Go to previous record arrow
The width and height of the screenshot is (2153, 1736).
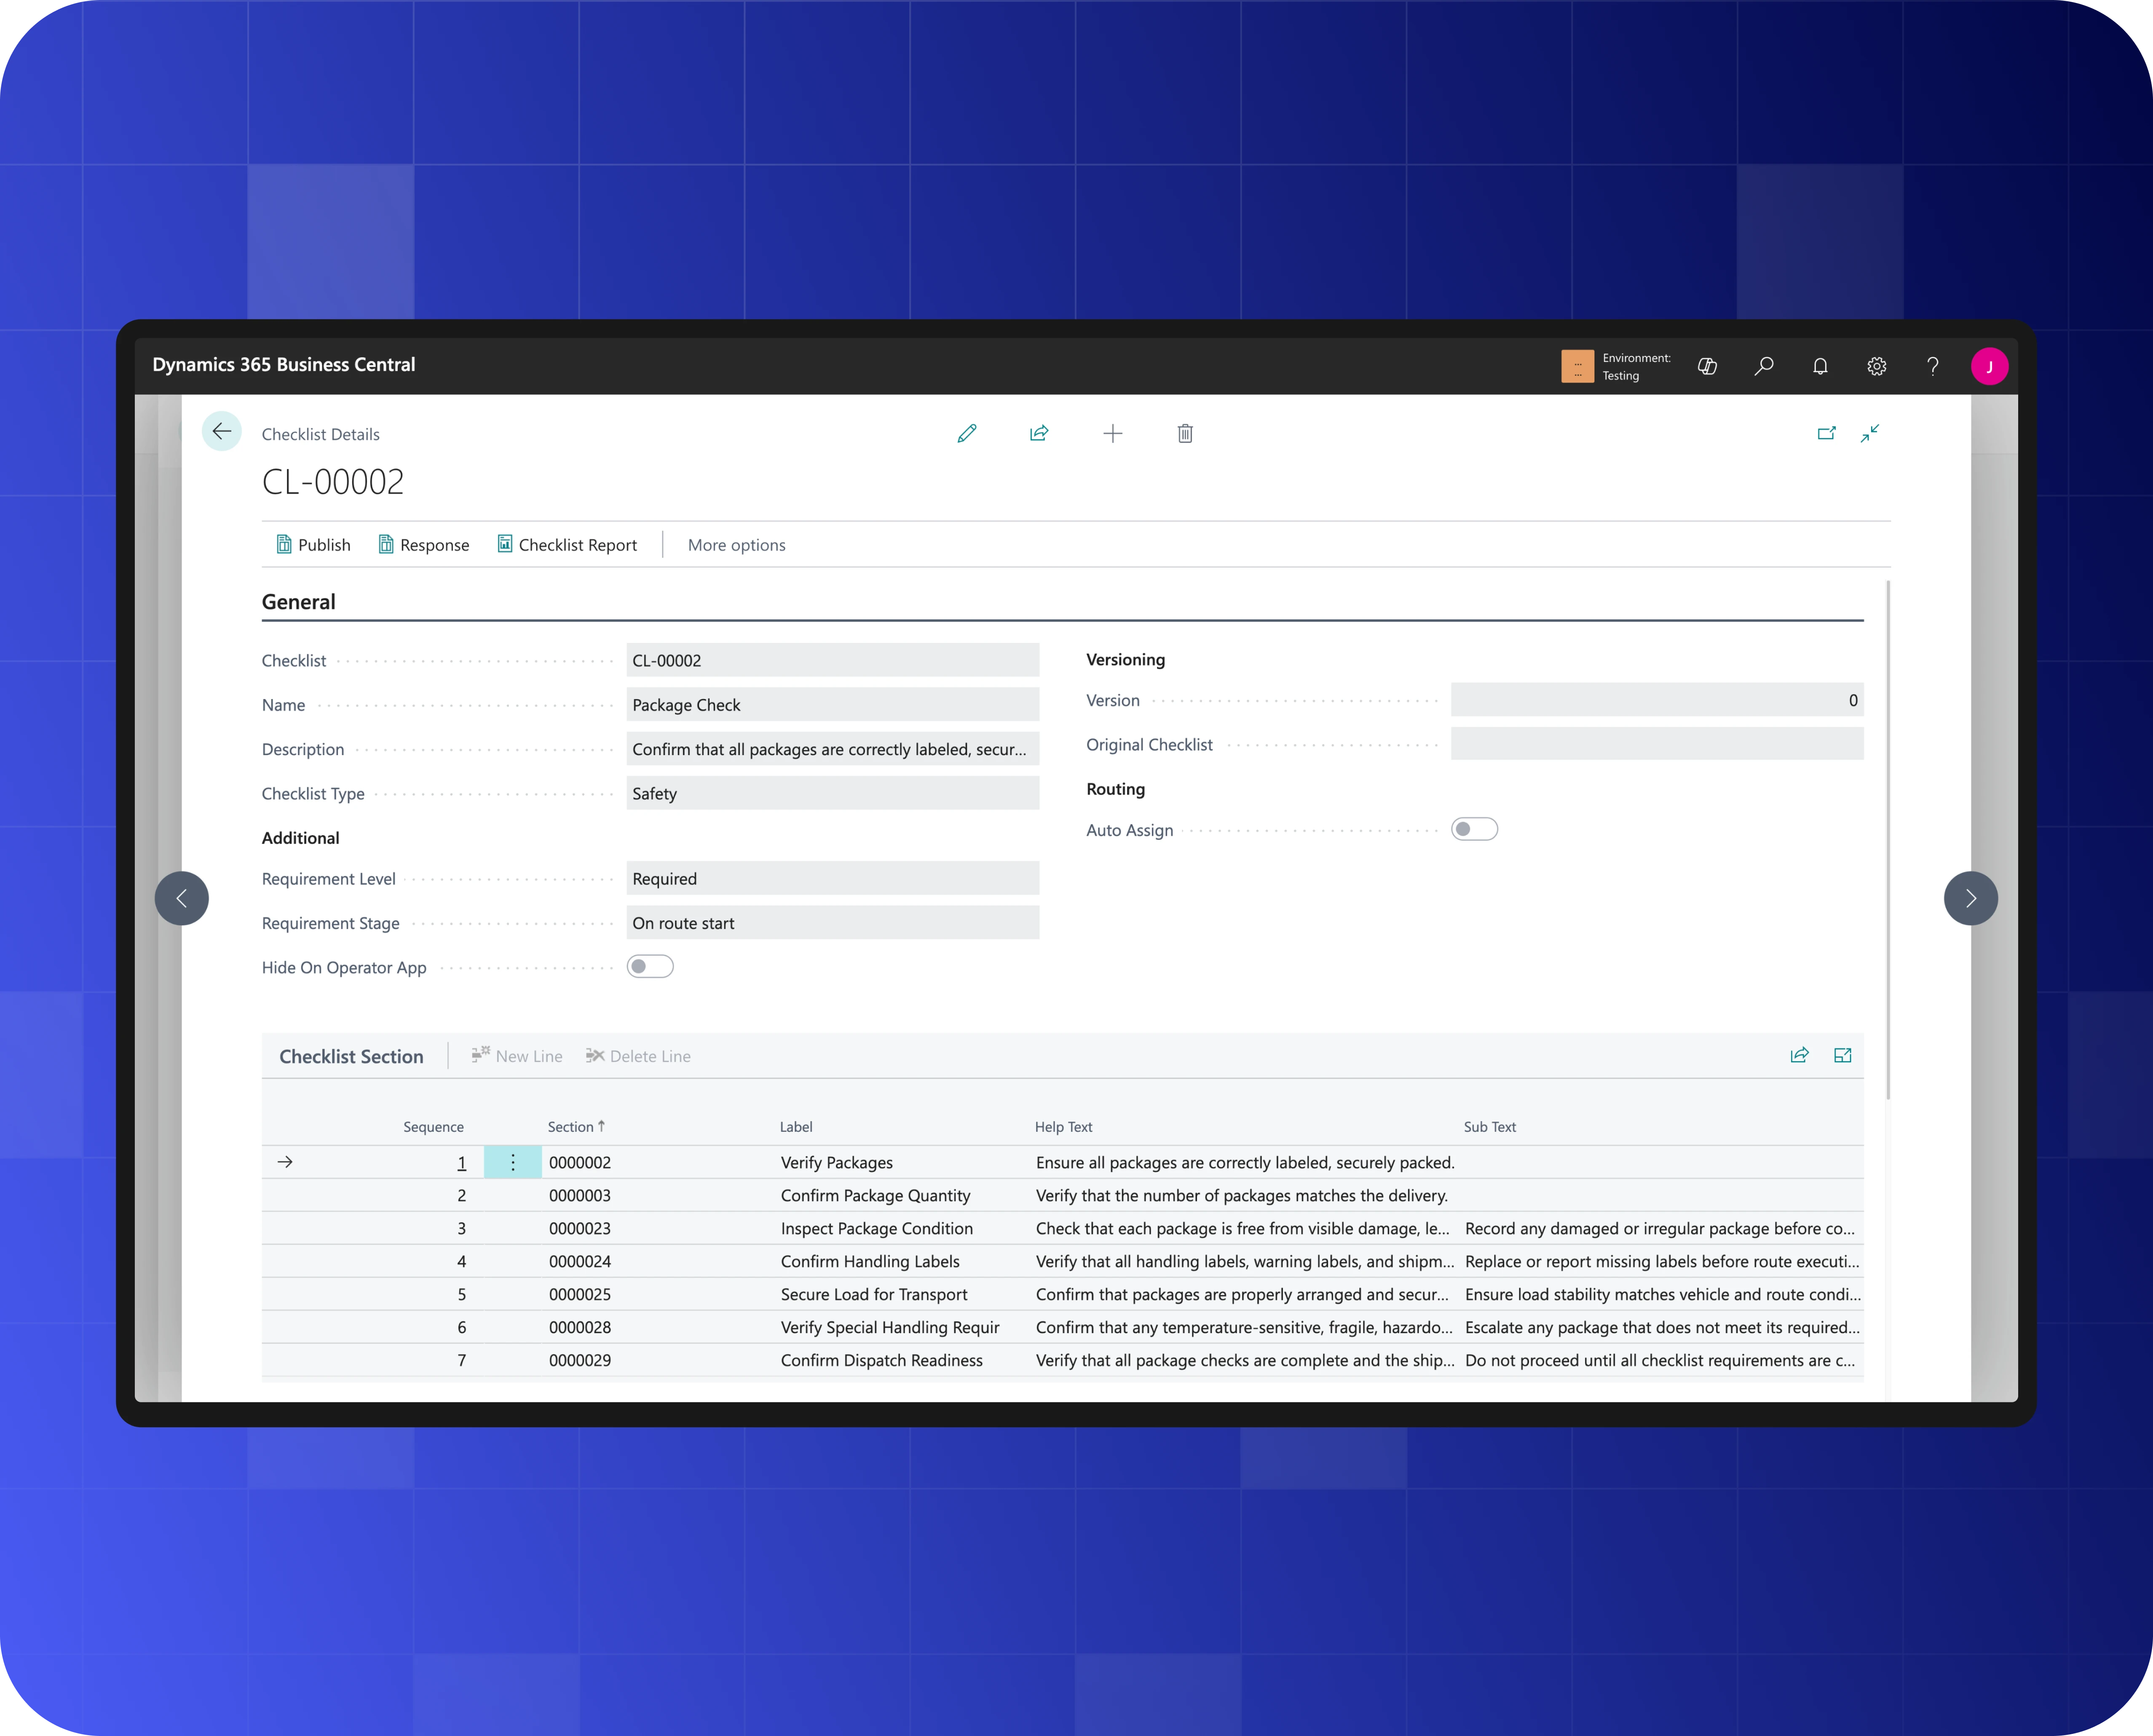(x=182, y=898)
